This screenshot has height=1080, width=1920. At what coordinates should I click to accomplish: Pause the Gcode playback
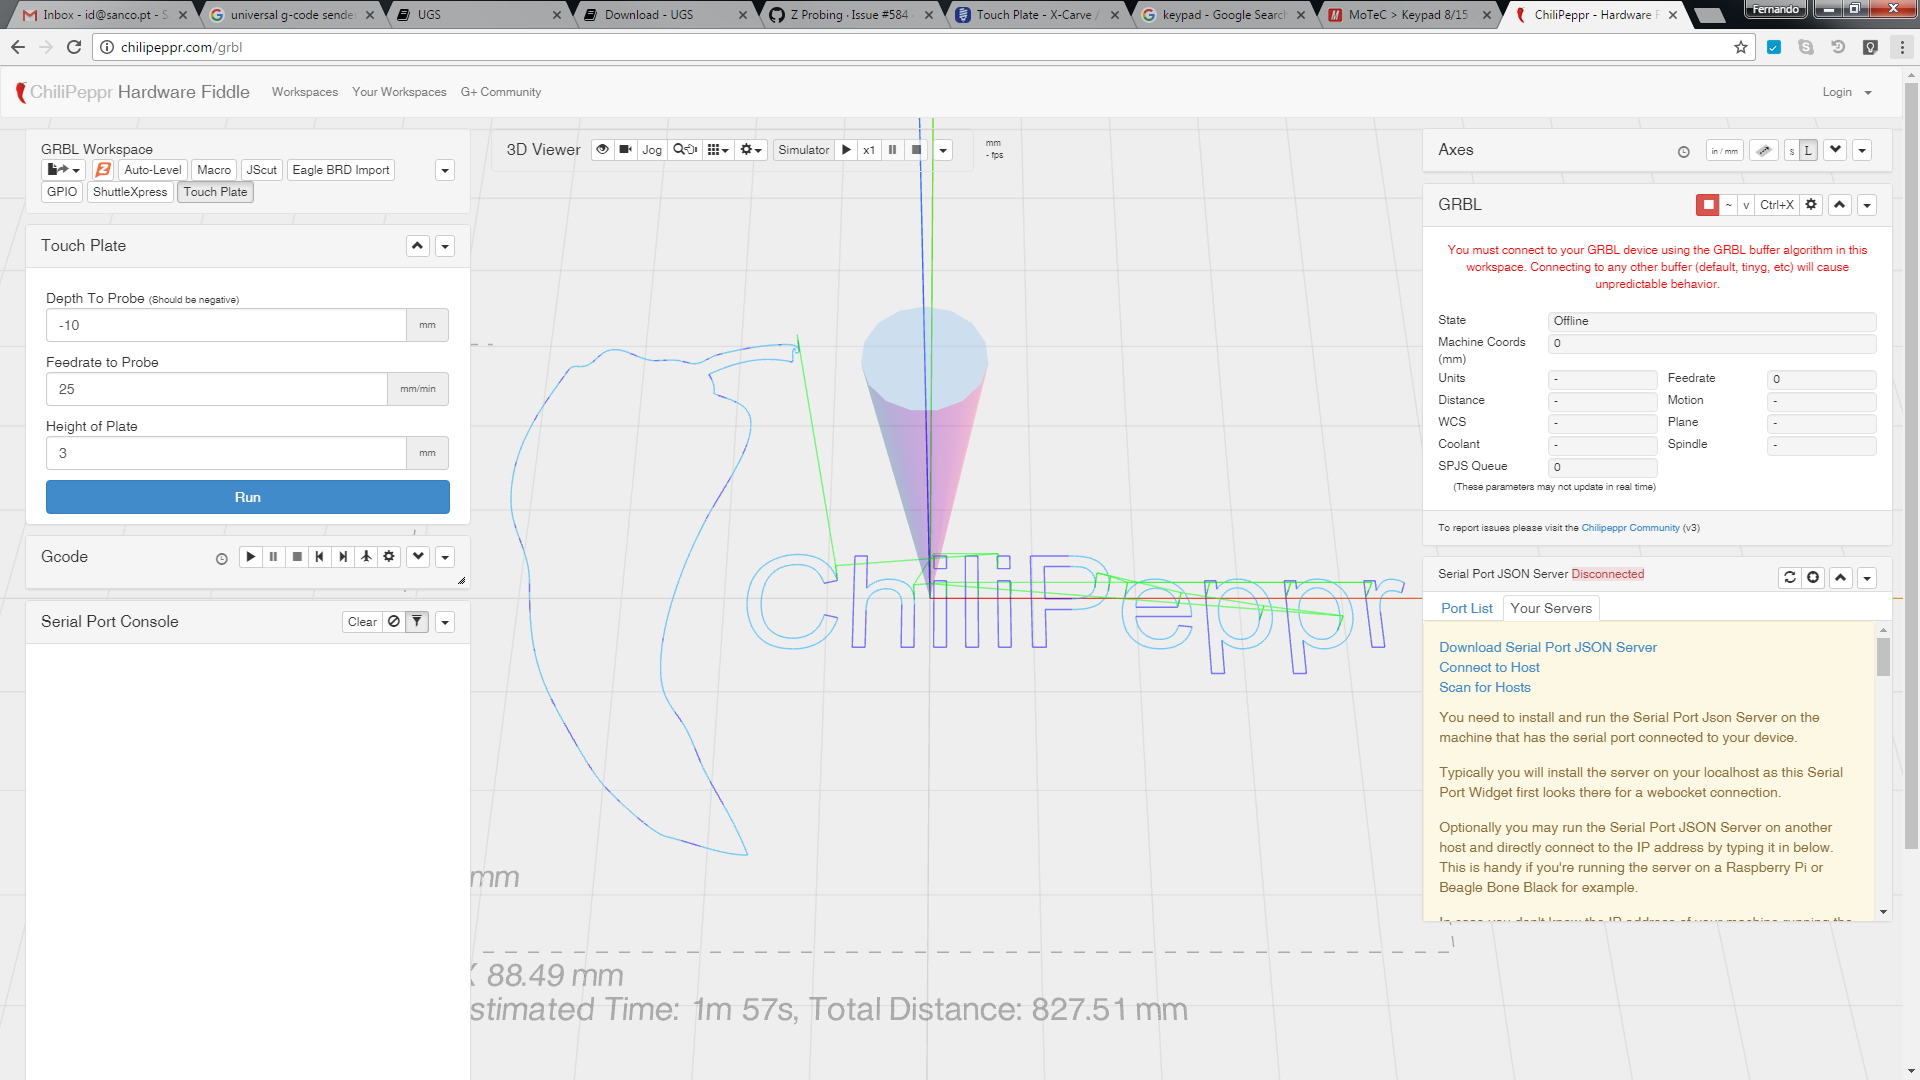(x=273, y=557)
